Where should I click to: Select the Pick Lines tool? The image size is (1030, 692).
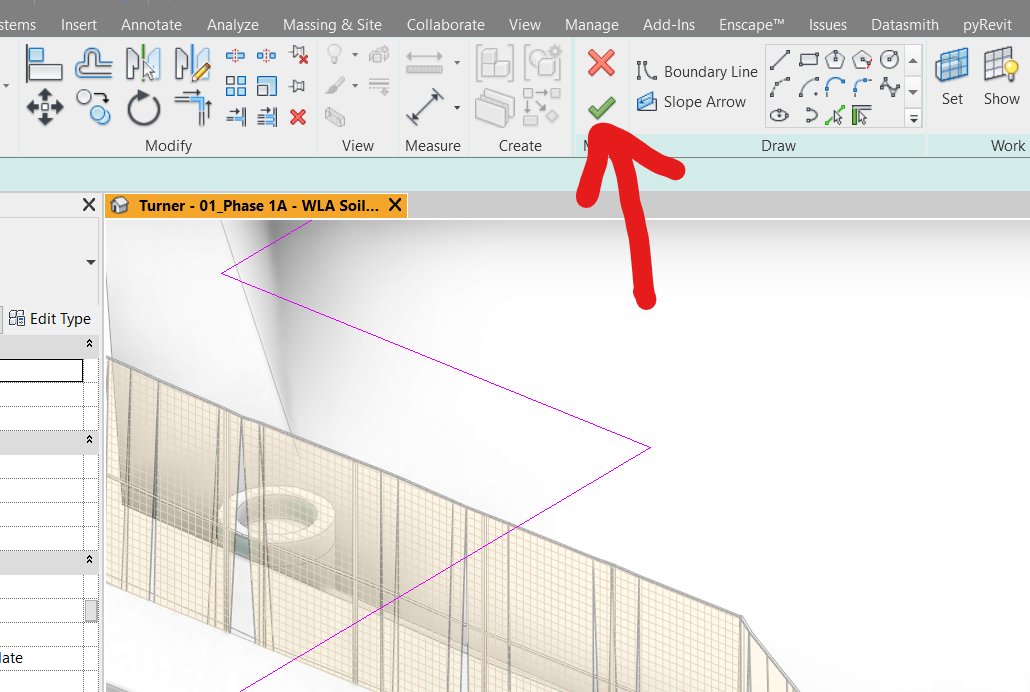[x=835, y=116]
